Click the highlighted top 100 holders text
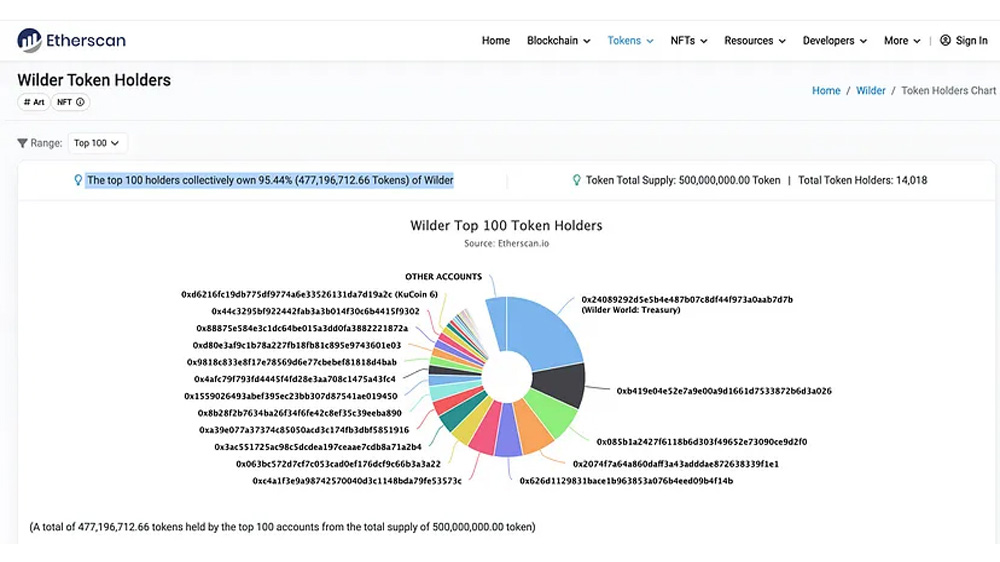Image resolution: width=1000 pixels, height=562 pixels. [x=270, y=180]
